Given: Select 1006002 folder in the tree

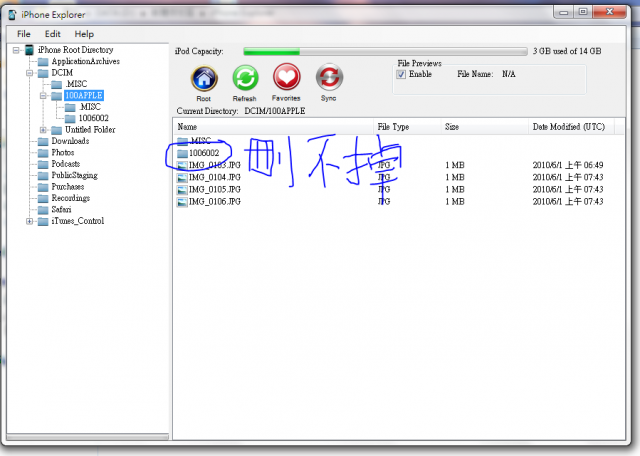Looking at the screenshot, I should coord(93,118).
